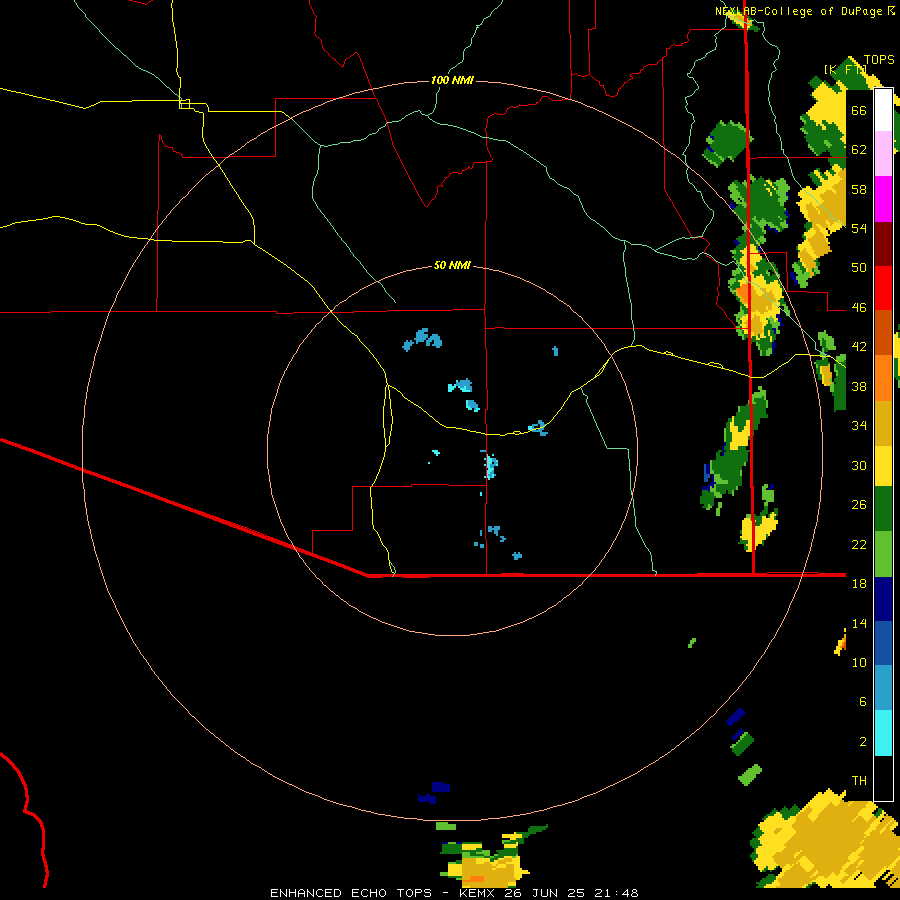Image resolution: width=900 pixels, height=900 pixels.
Task: Select the white swatch in the legend
Action: [883, 110]
